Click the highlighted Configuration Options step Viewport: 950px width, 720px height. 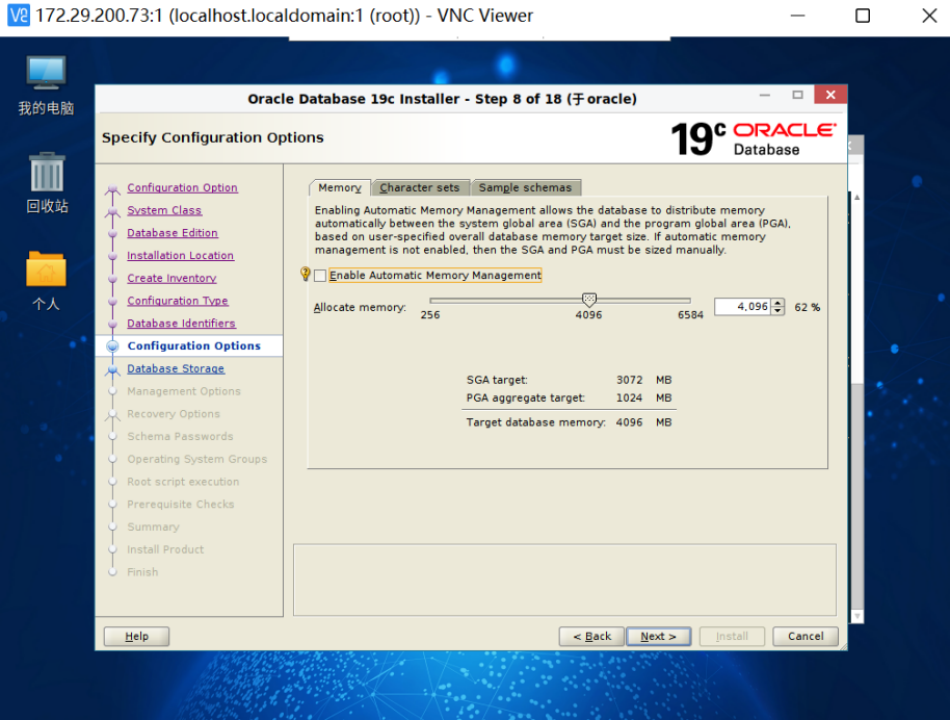click(197, 345)
